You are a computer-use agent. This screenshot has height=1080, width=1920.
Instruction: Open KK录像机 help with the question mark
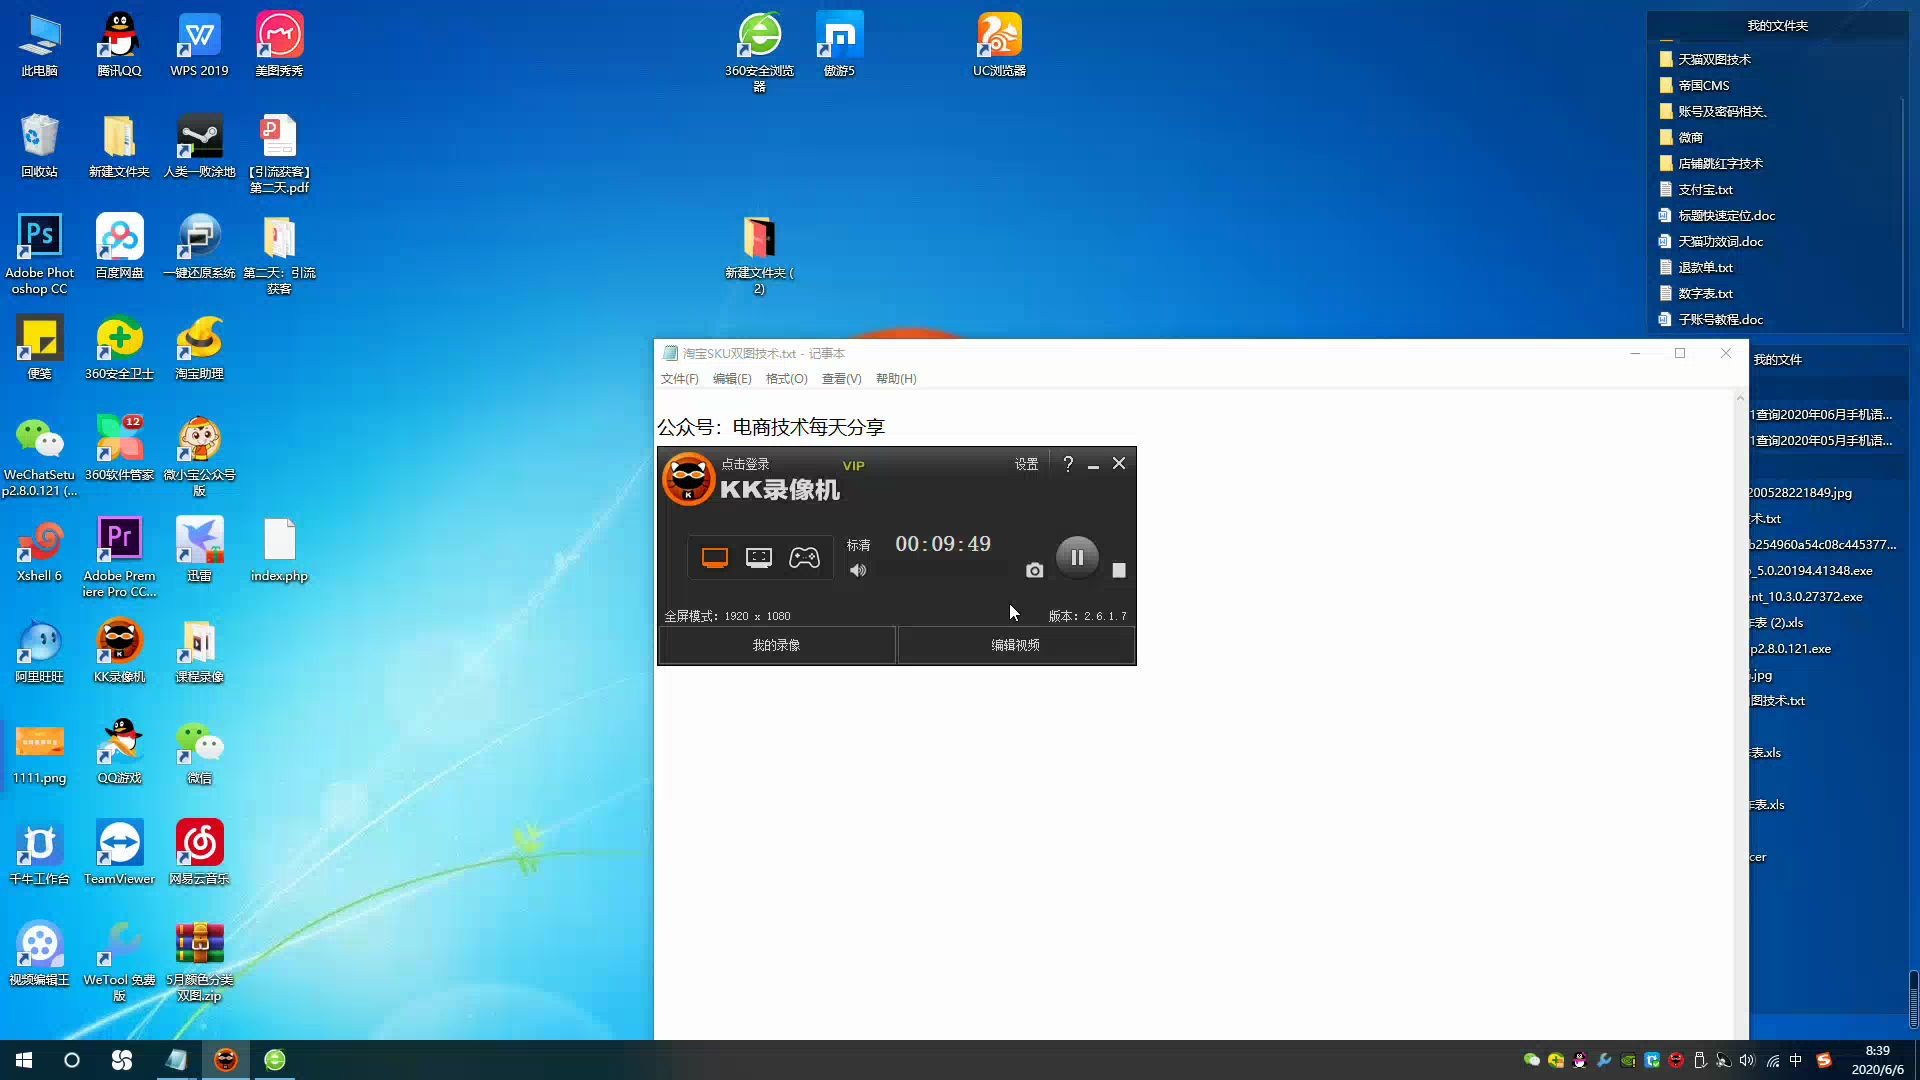click(1067, 464)
